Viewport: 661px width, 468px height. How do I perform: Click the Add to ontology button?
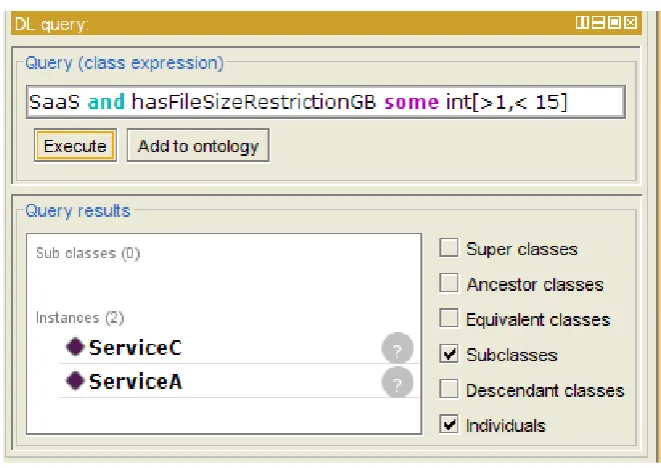[x=198, y=146]
